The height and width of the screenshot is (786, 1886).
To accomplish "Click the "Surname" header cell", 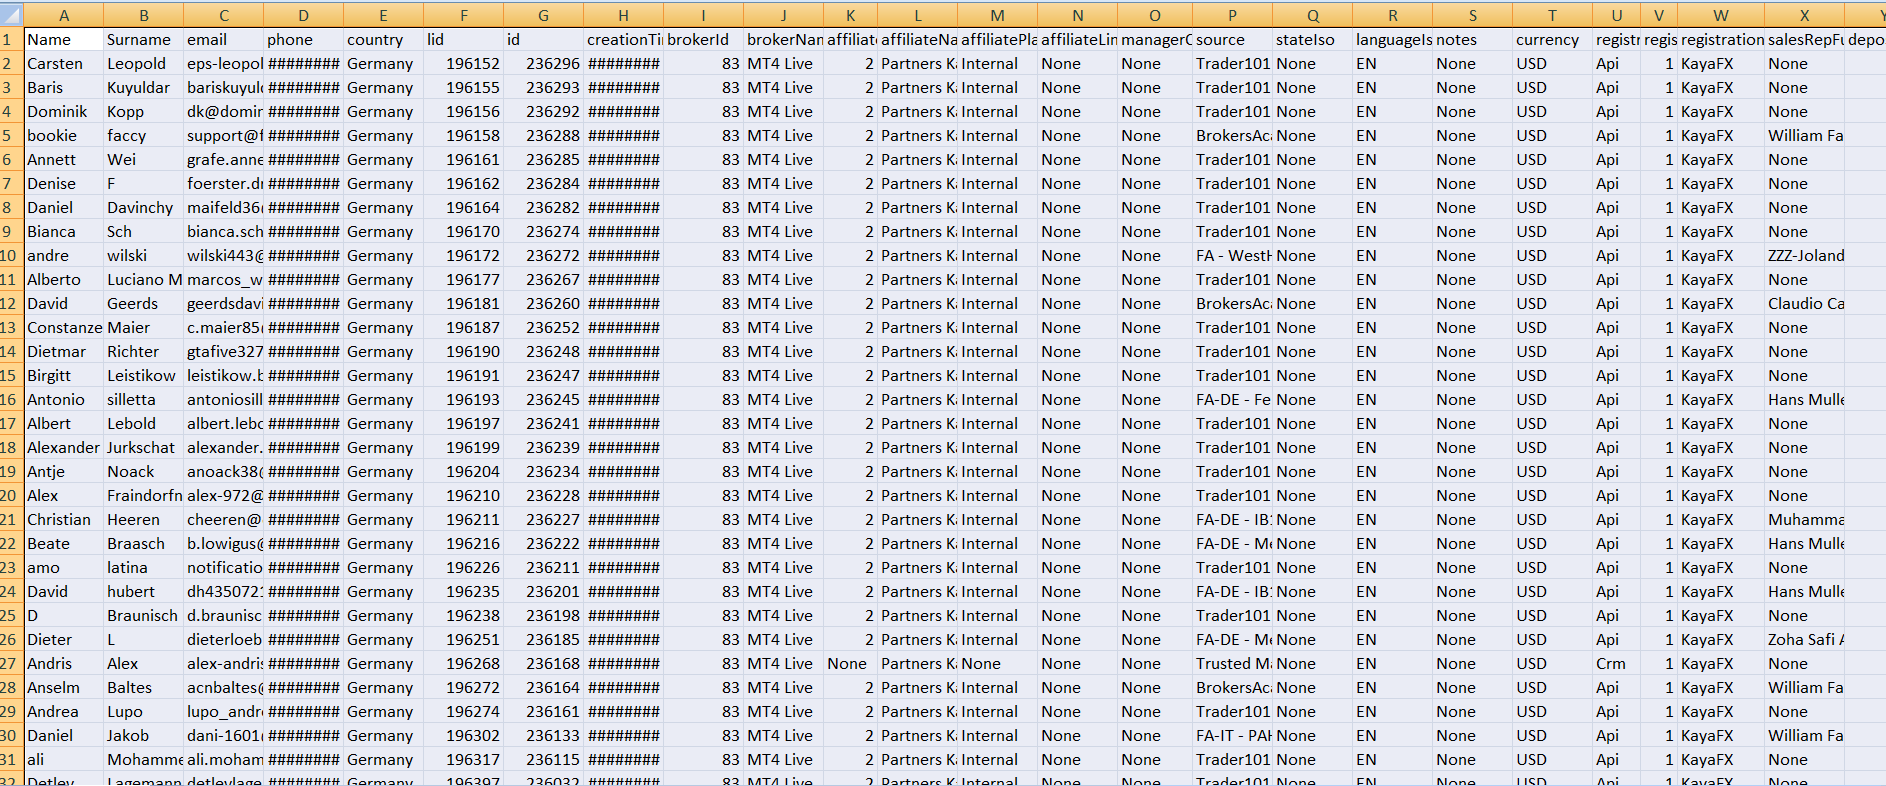I will (144, 40).
